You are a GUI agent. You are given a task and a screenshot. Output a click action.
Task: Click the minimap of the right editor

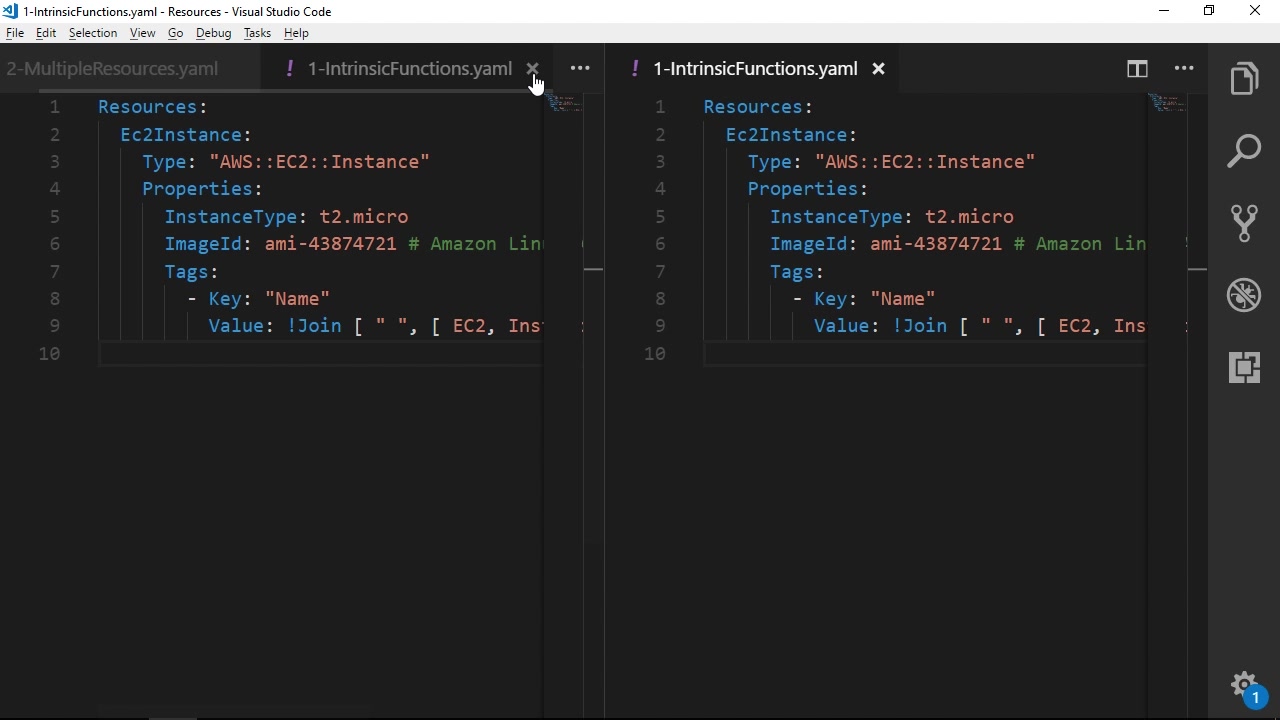click(x=1167, y=103)
